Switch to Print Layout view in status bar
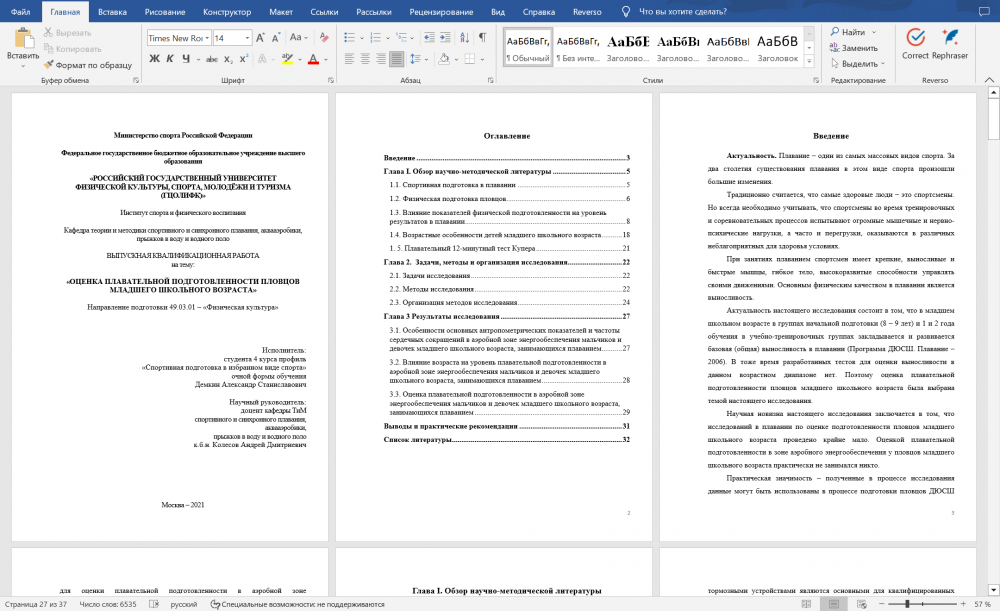The width and height of the screenshot is (1000, 611). click(x=834, y=604)
